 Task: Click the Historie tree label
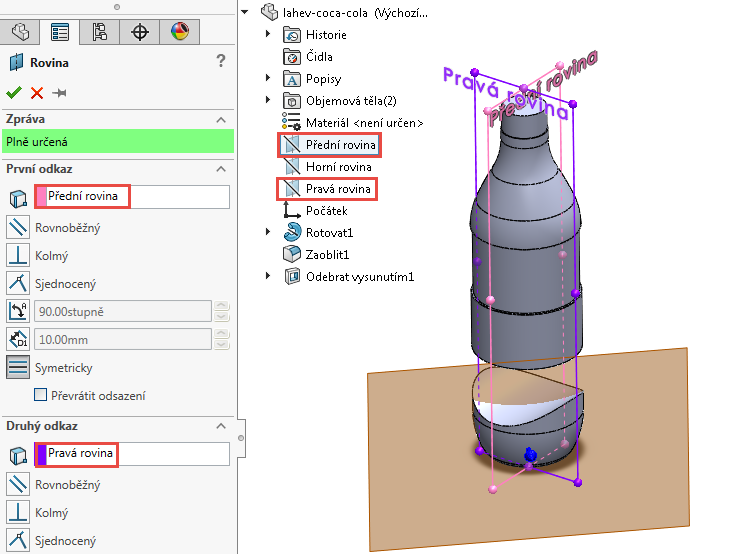tap(326, 35)
